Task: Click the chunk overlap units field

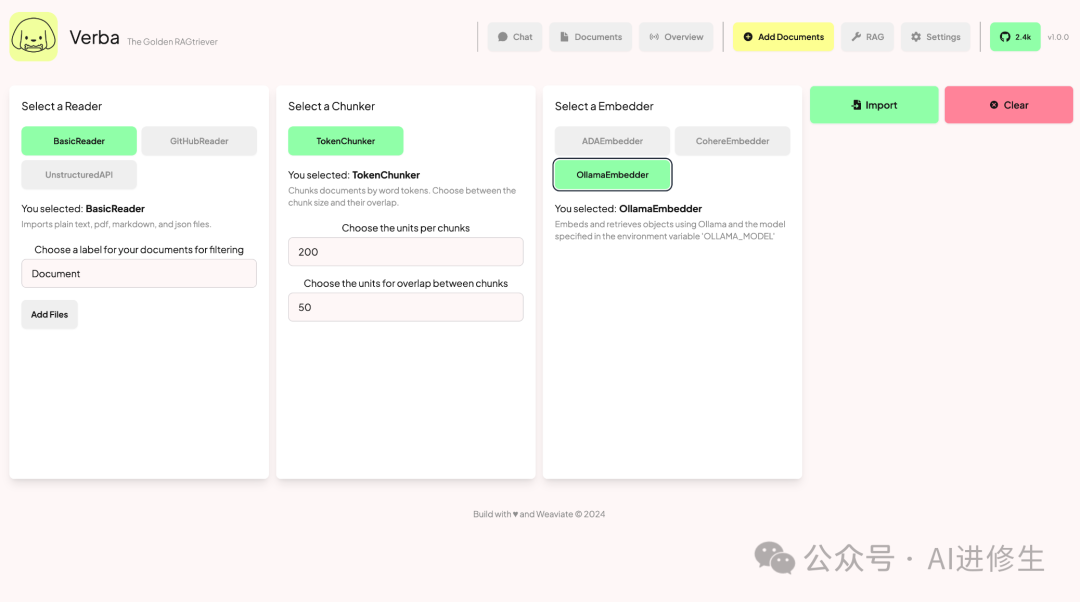Action: coord(405,307)
